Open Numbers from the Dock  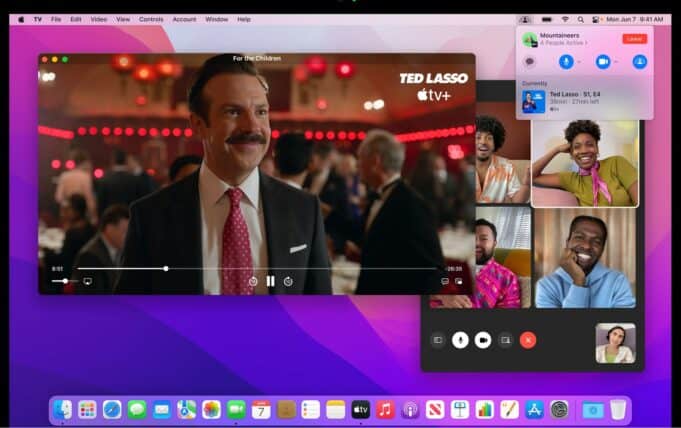485,409
